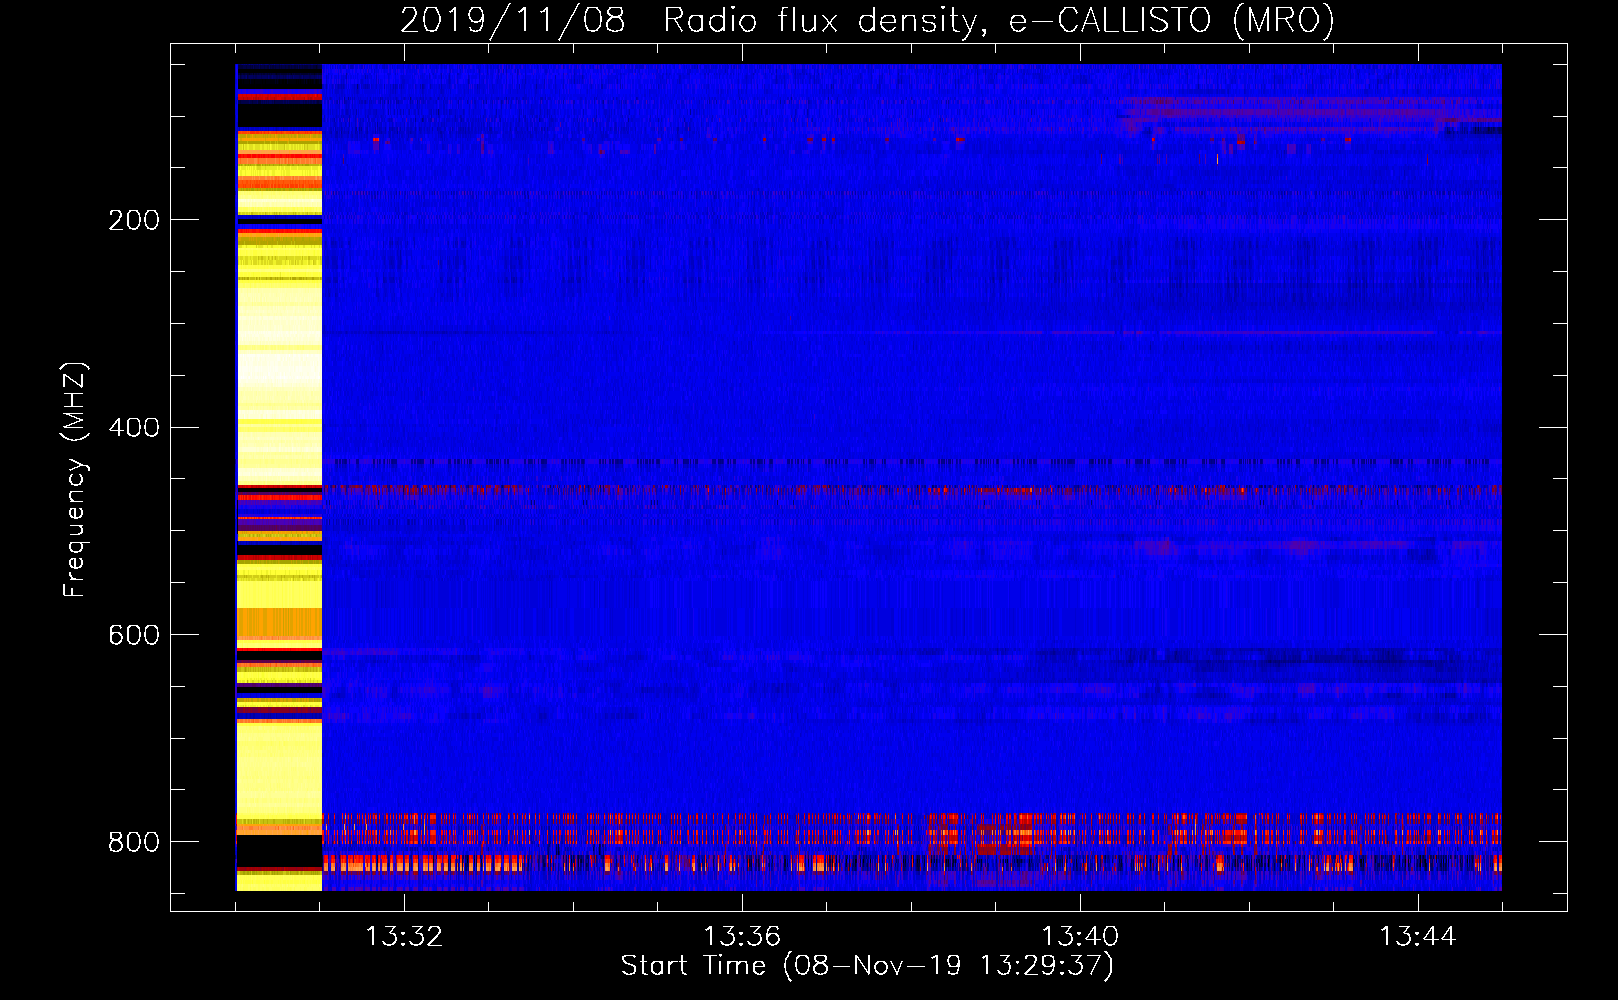This screenshot has width=1618, height=1000.
Task: Click the 13:32 time tick label
Action: tap(404, 937)
